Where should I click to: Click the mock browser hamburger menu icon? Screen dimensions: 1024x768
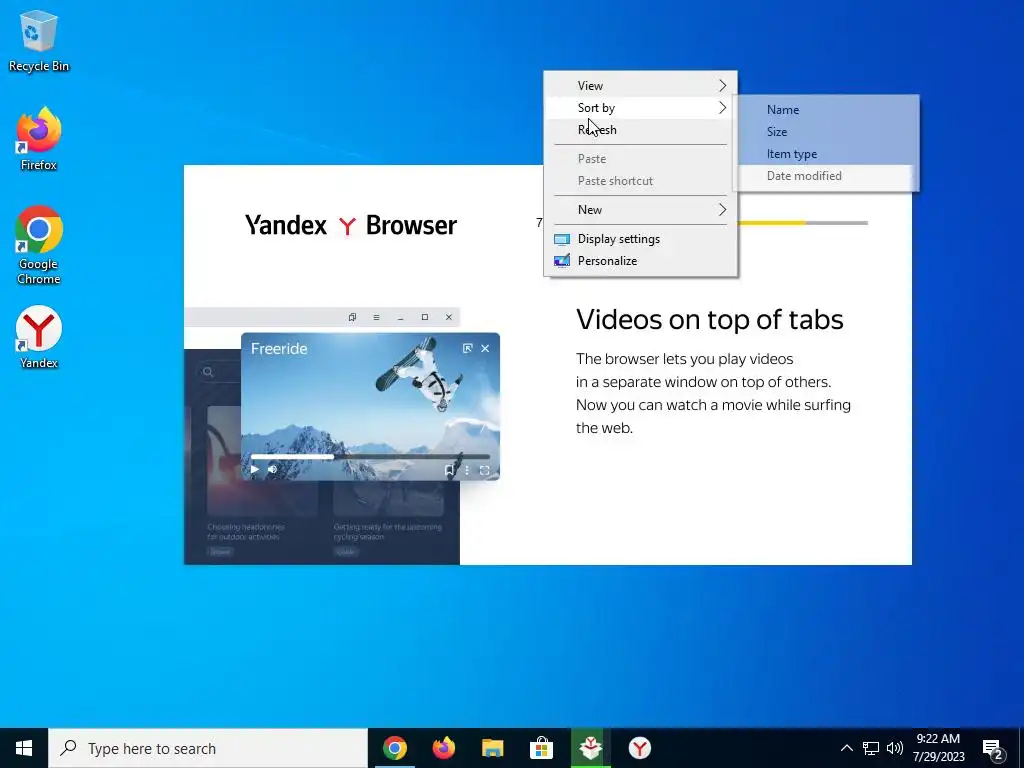pyautogui.click(x=376, y=317)
